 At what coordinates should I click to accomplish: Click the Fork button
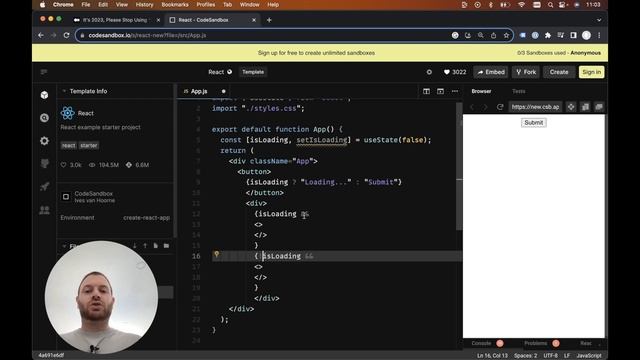[526, 72]
